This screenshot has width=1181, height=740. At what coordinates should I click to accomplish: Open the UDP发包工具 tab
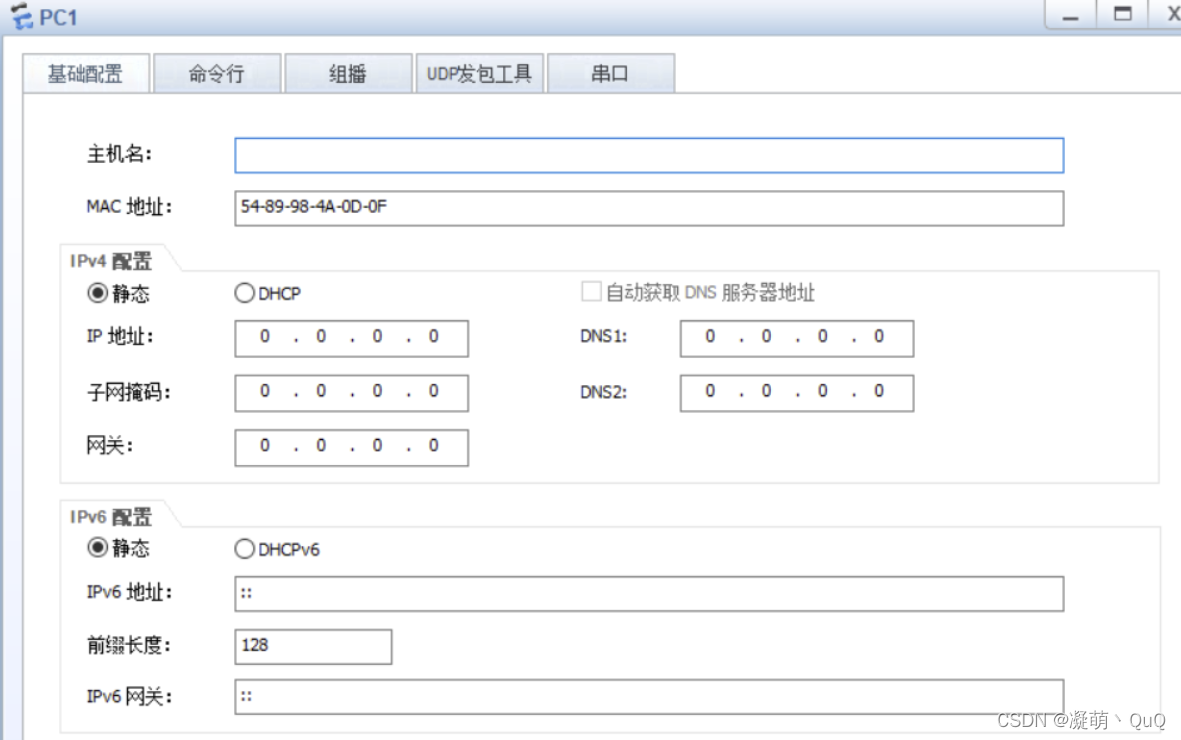tap(479, 74)
